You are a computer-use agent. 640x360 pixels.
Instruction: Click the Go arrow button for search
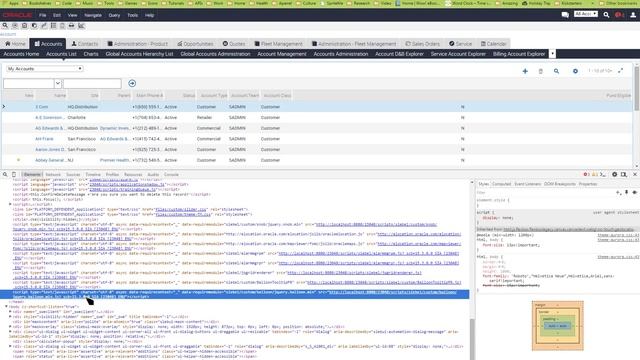click(132, 83)
